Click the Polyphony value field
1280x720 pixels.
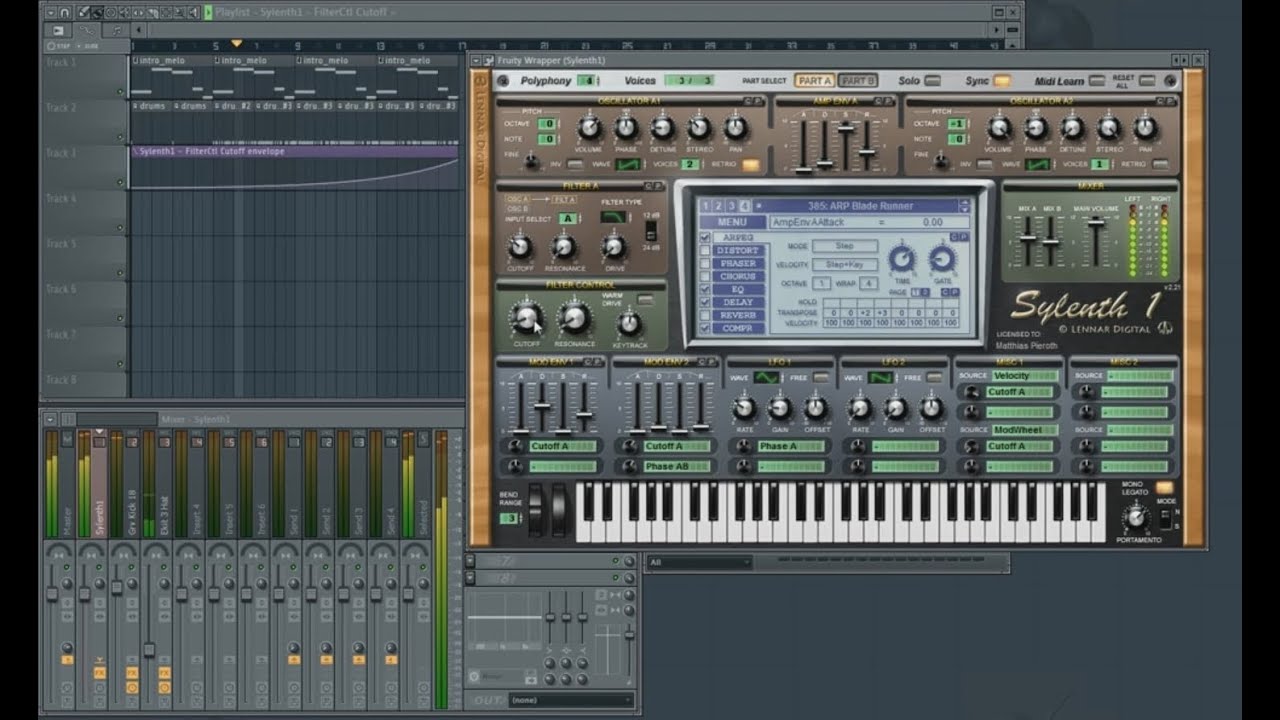pyautogui.click(x=588, y=81)
